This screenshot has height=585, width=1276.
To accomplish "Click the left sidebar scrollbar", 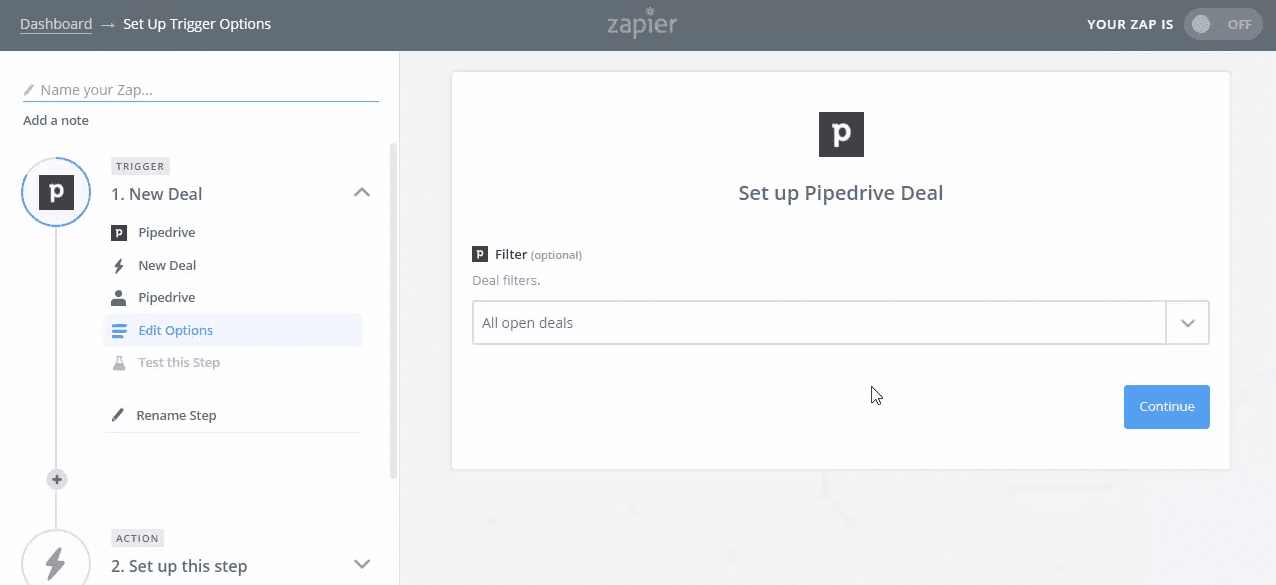I will tap(393, 310).
